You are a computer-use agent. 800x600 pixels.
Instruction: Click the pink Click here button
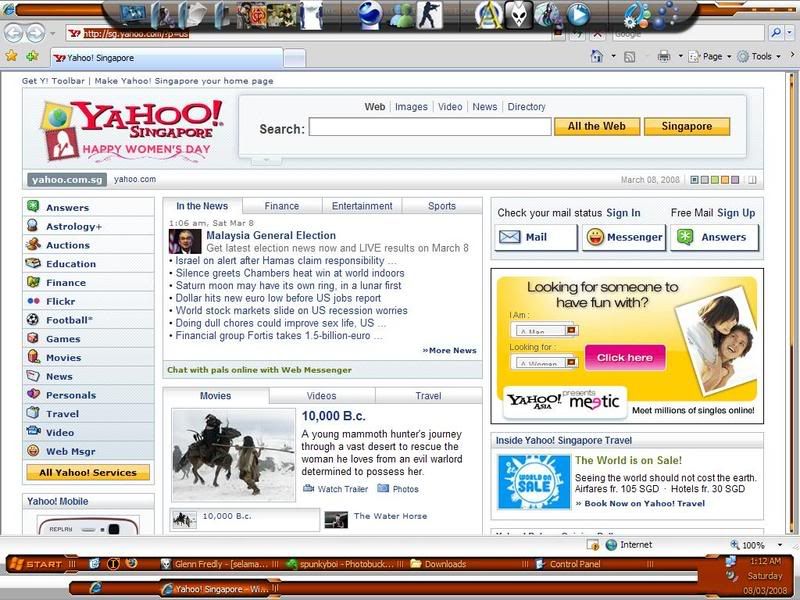point(625,358)
